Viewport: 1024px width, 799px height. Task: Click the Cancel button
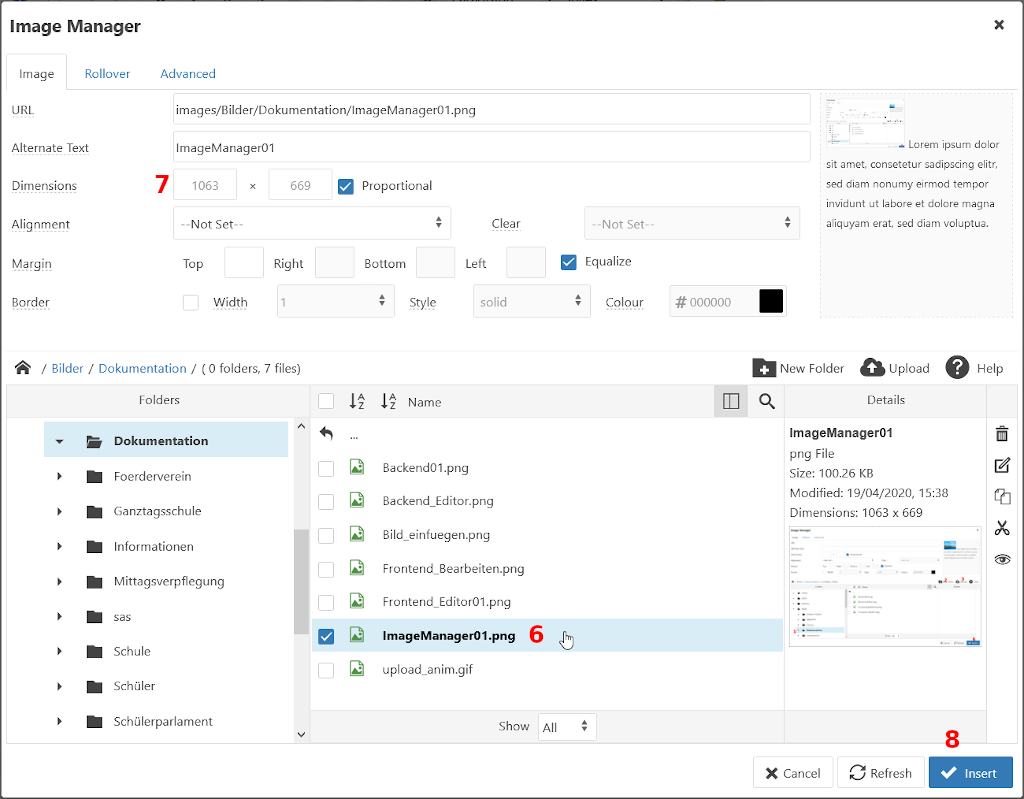793,773
